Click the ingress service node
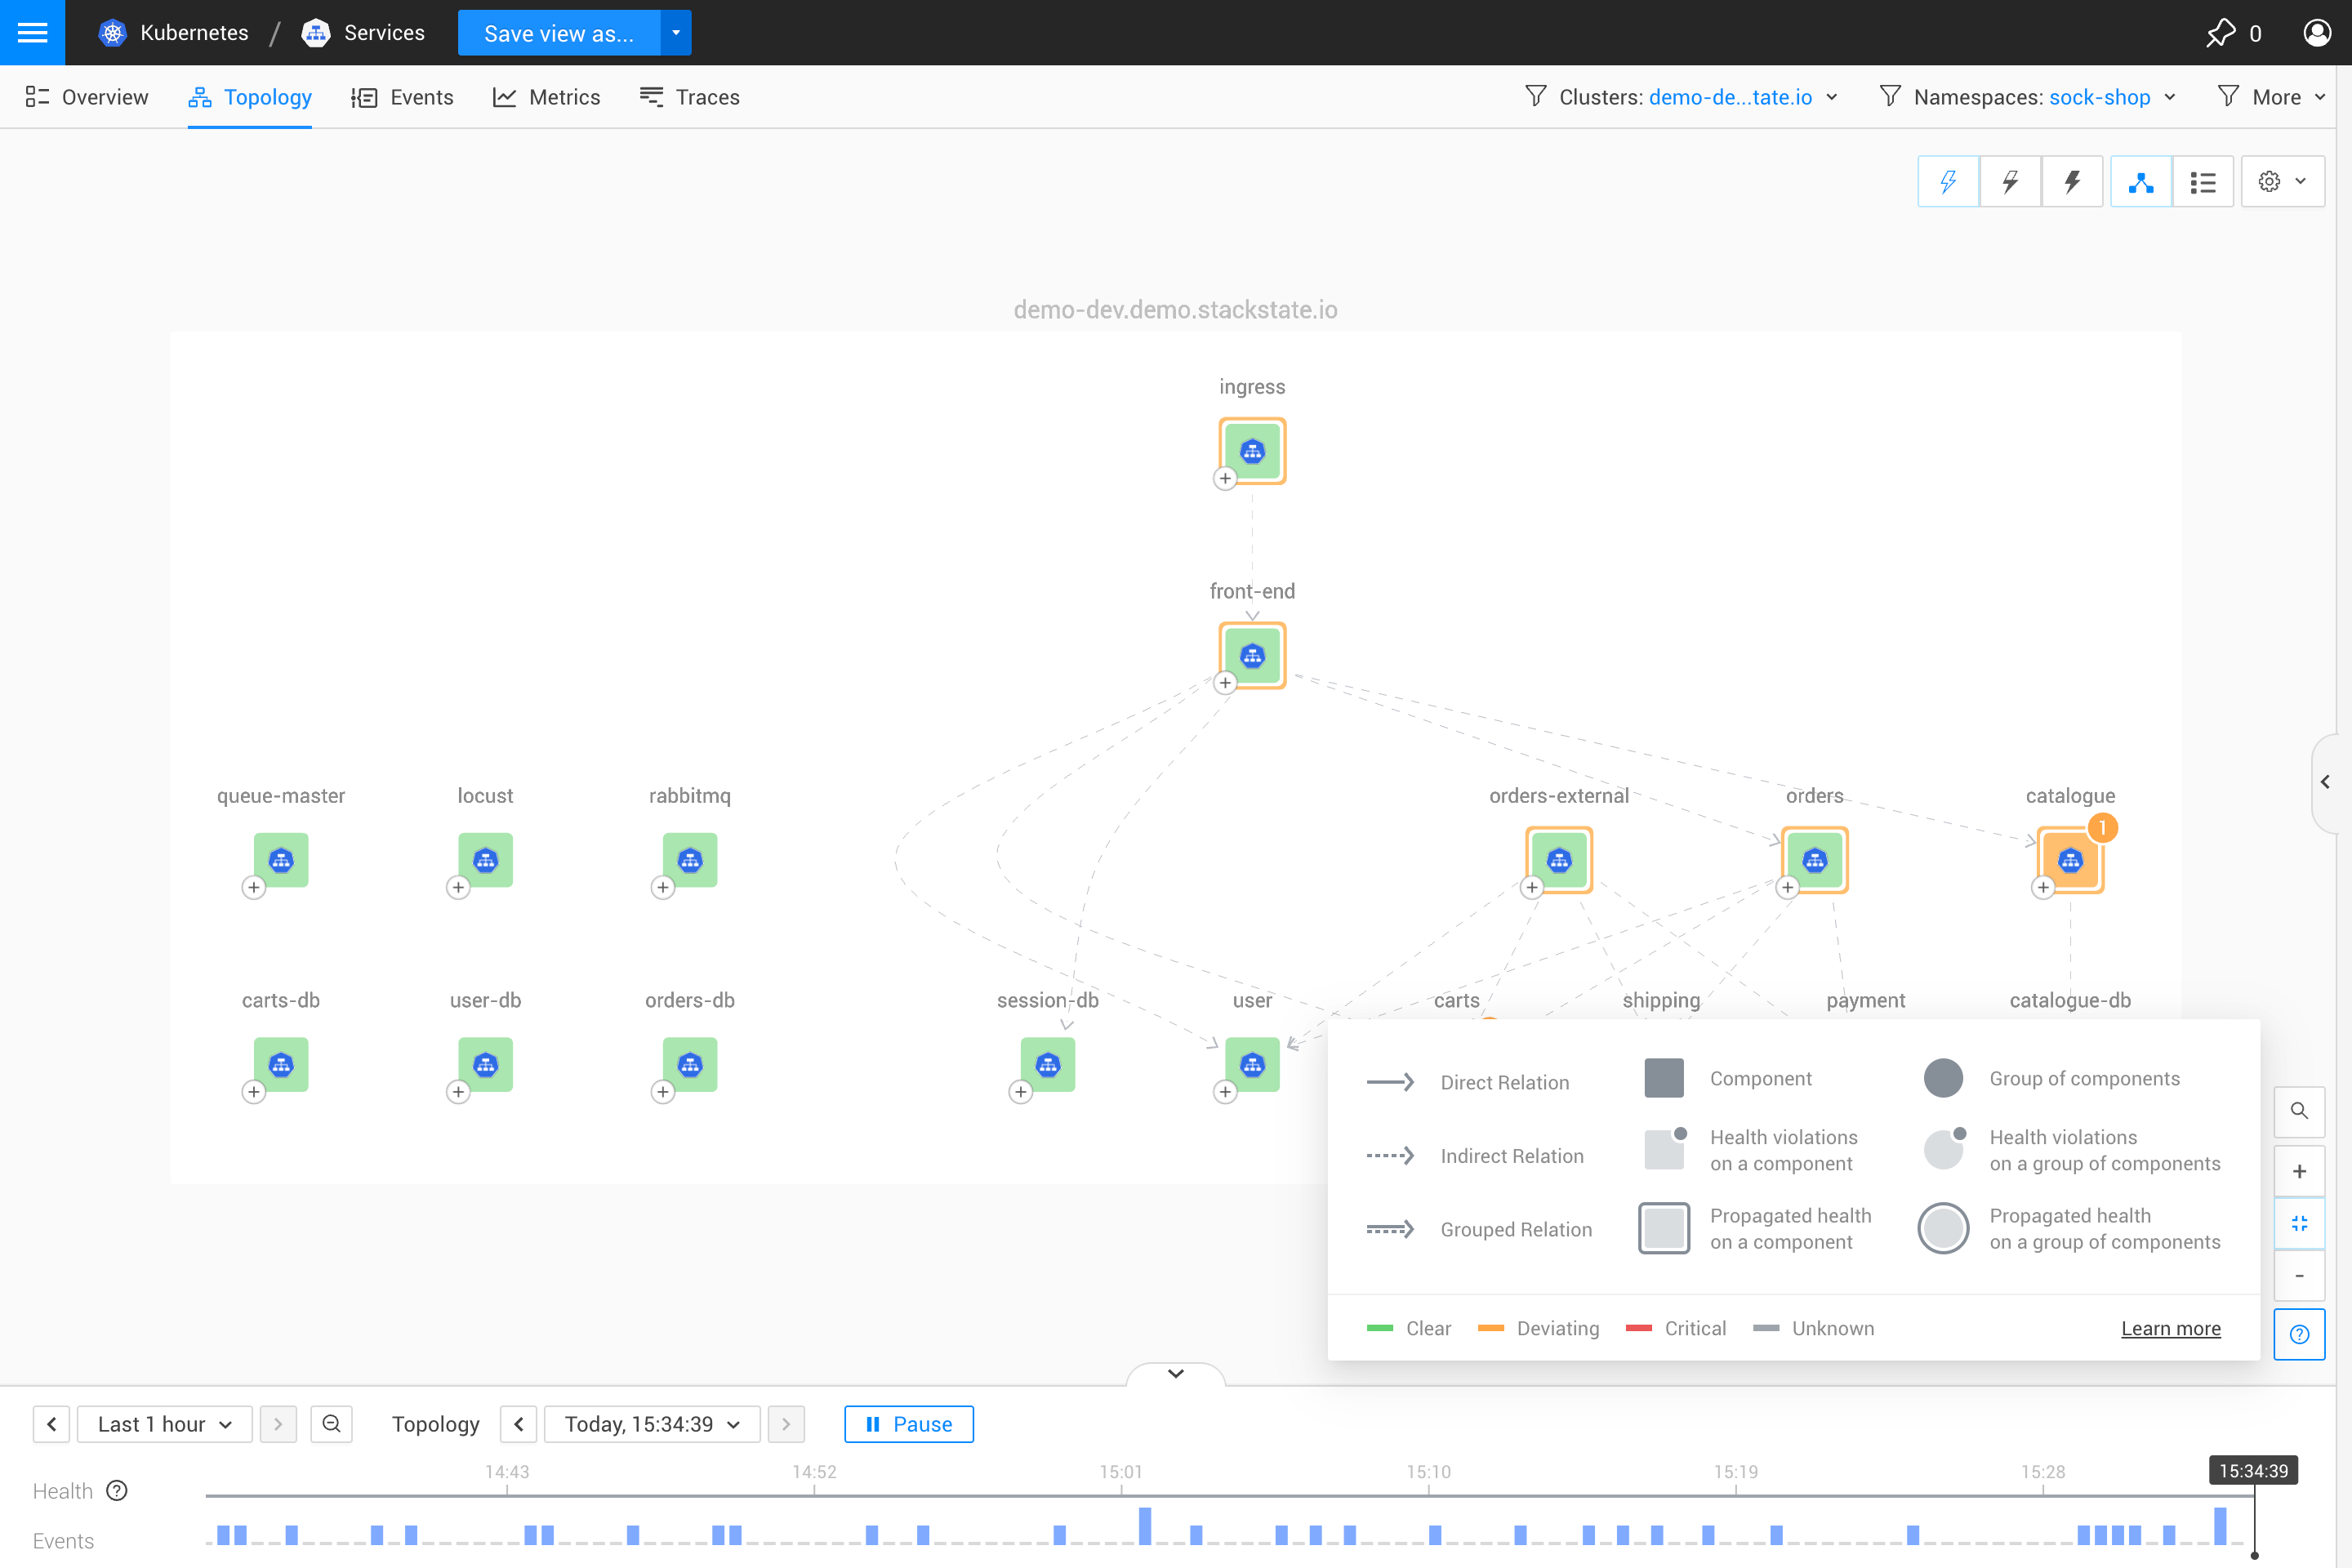The height and width of the screenshot is (1568, 2352). point(1252,451)
